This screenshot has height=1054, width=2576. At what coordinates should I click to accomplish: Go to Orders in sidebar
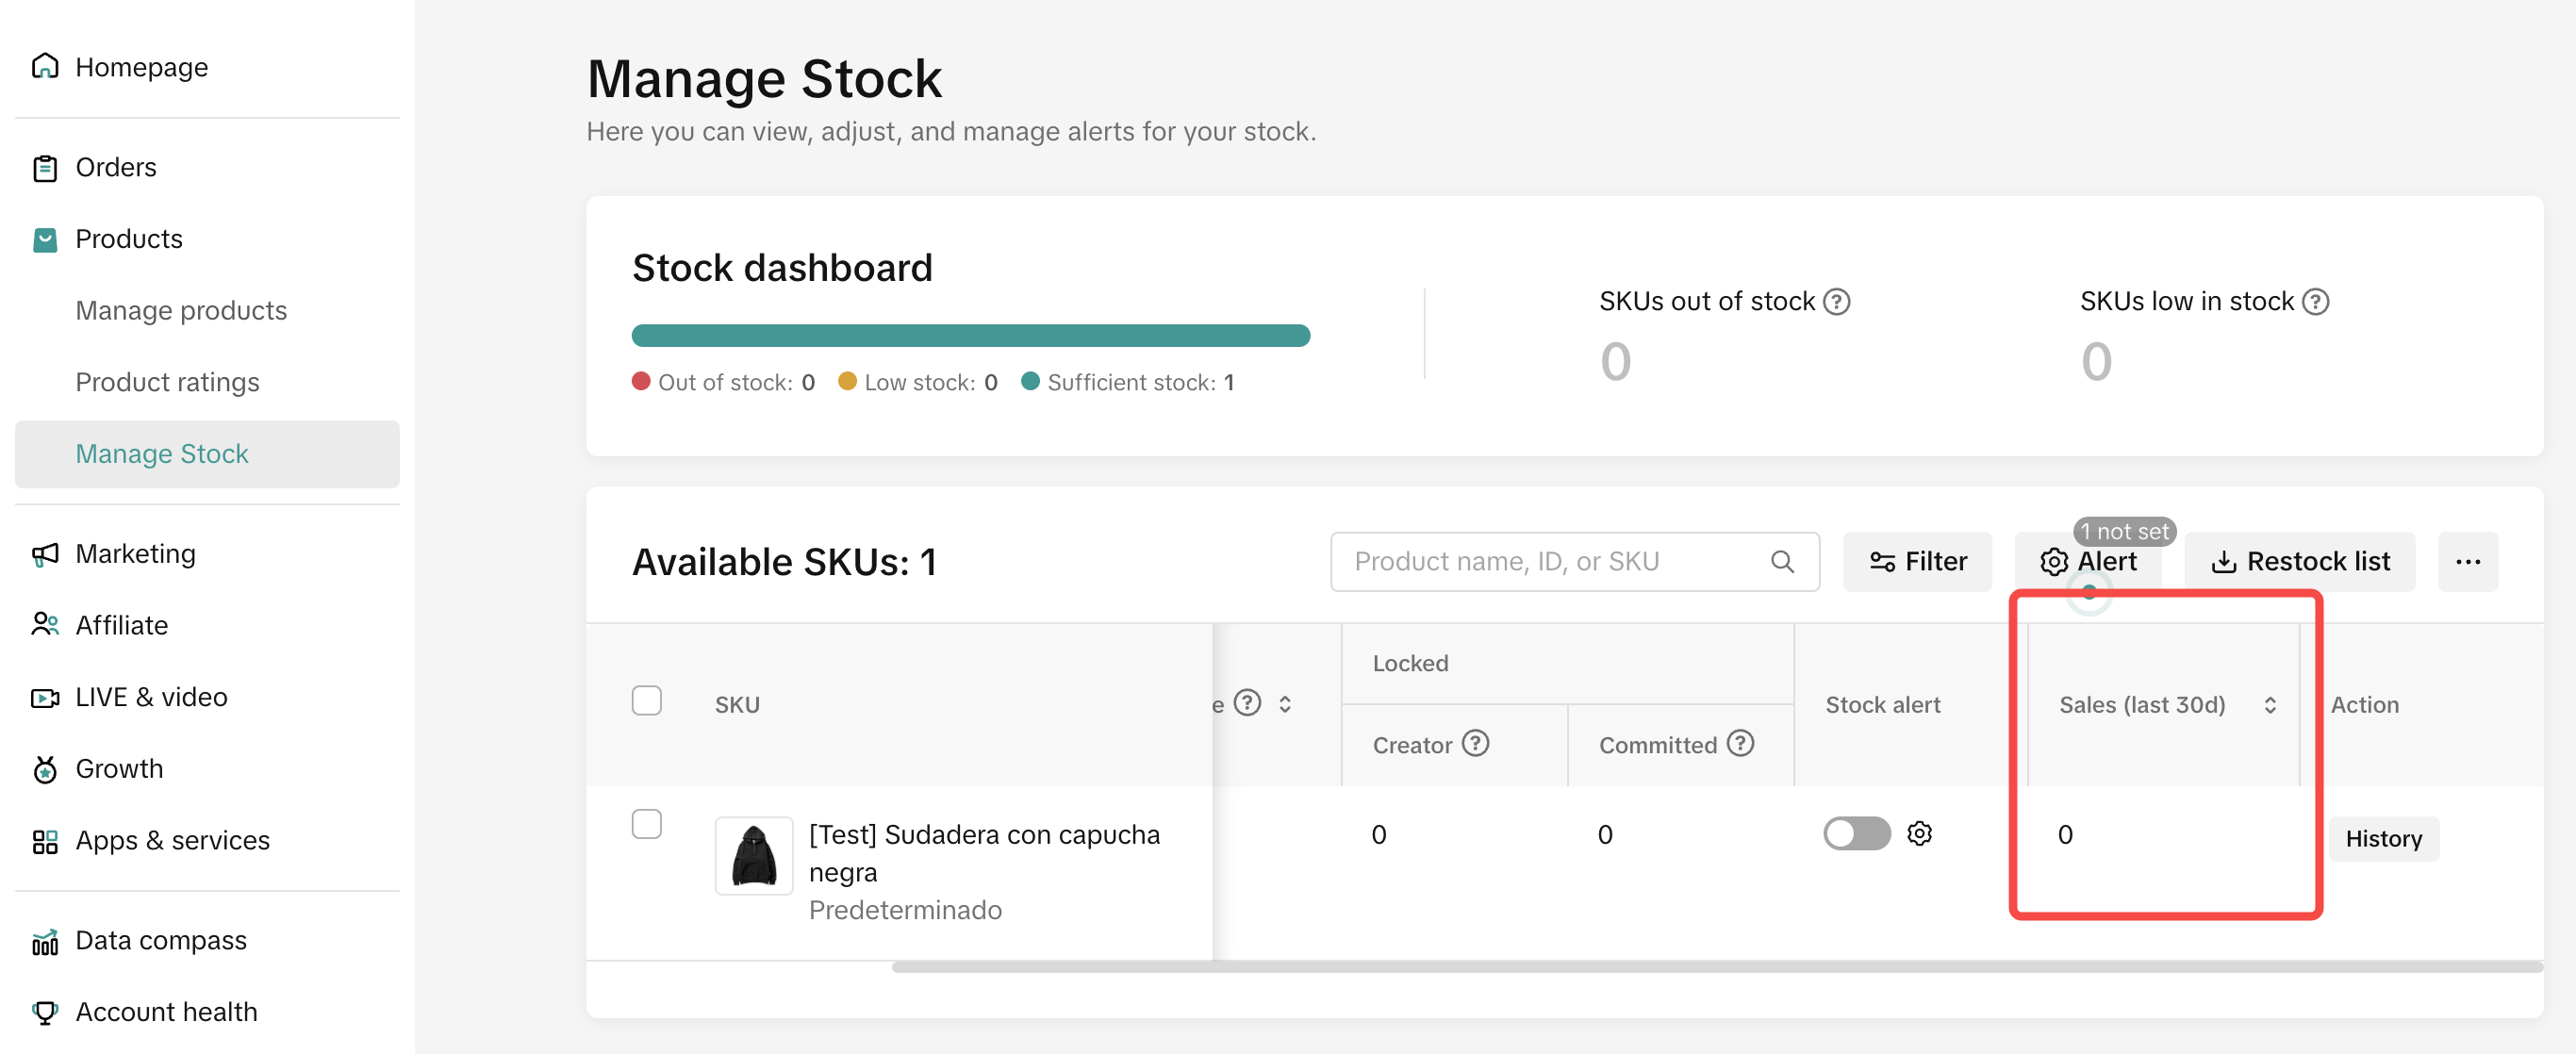[115, 167]
